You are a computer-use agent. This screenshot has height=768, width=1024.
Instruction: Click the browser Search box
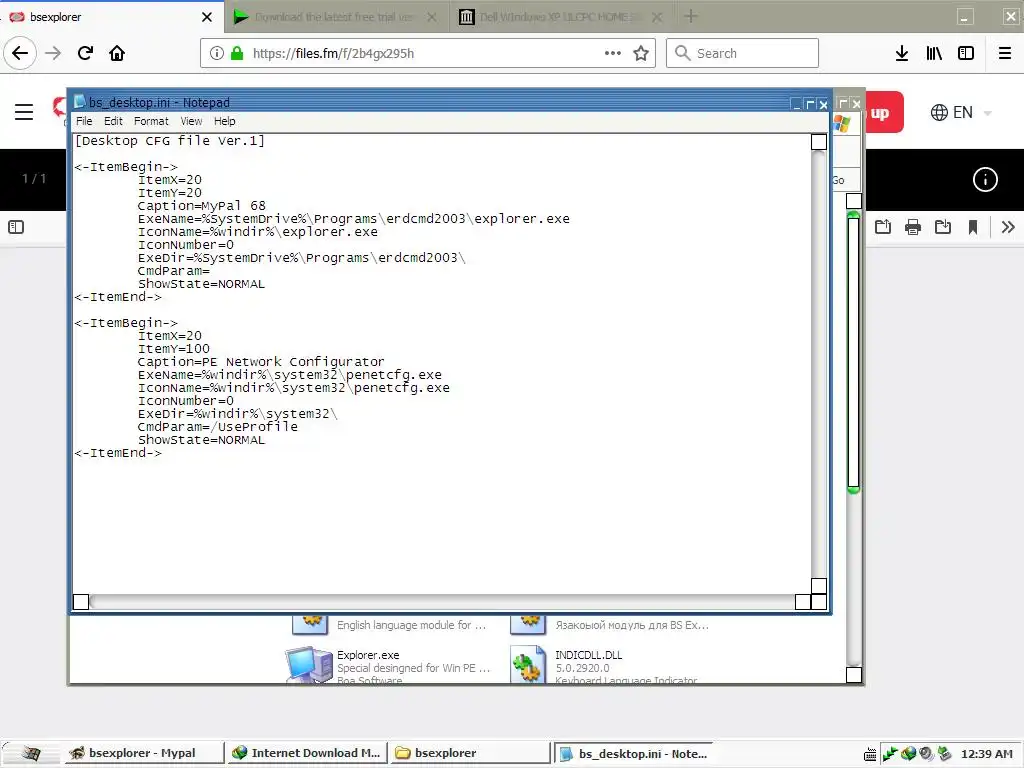point(743,53)
